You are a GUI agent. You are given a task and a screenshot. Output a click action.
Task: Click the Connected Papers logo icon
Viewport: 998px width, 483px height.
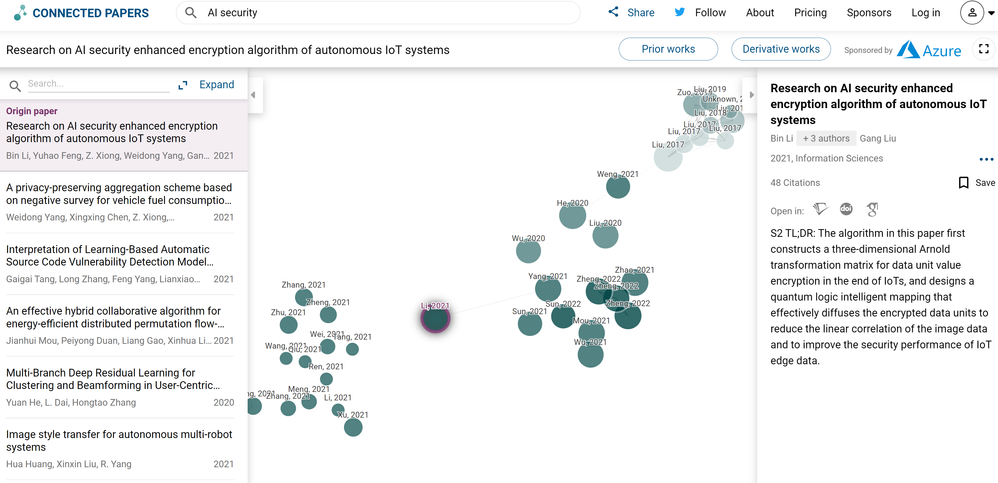(x=20, y=12)
